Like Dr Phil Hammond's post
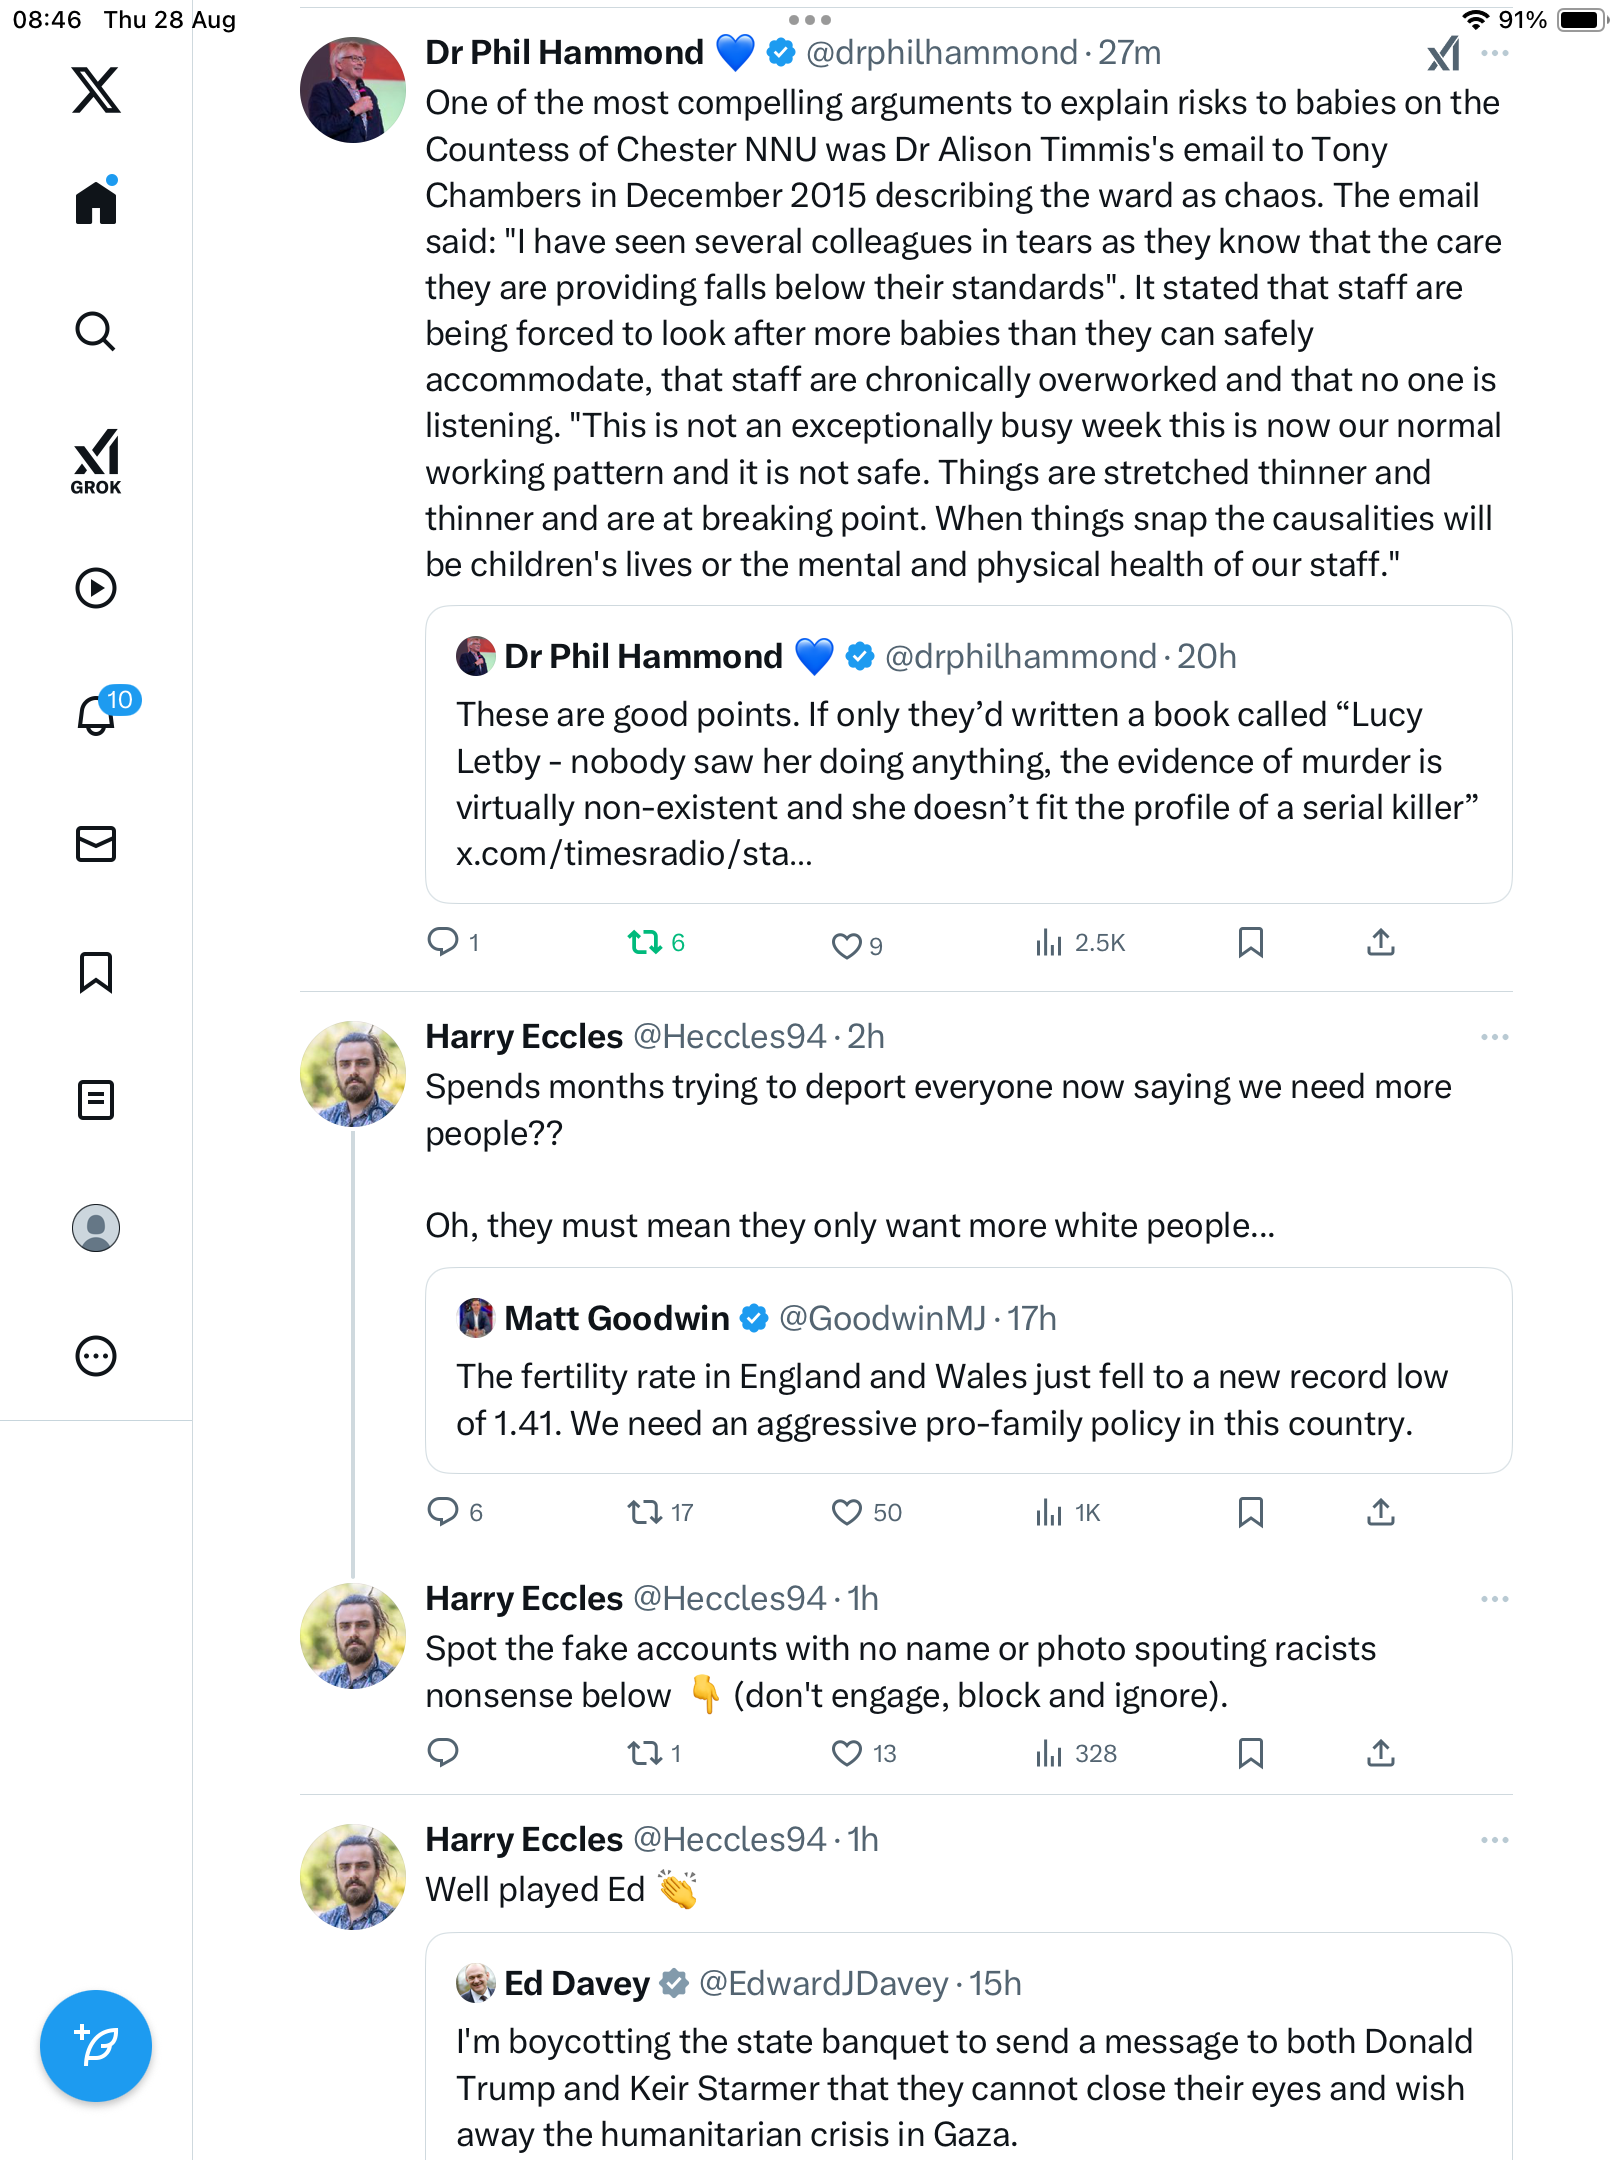This screenshot has height=2160, width=1620. [847, 945]
